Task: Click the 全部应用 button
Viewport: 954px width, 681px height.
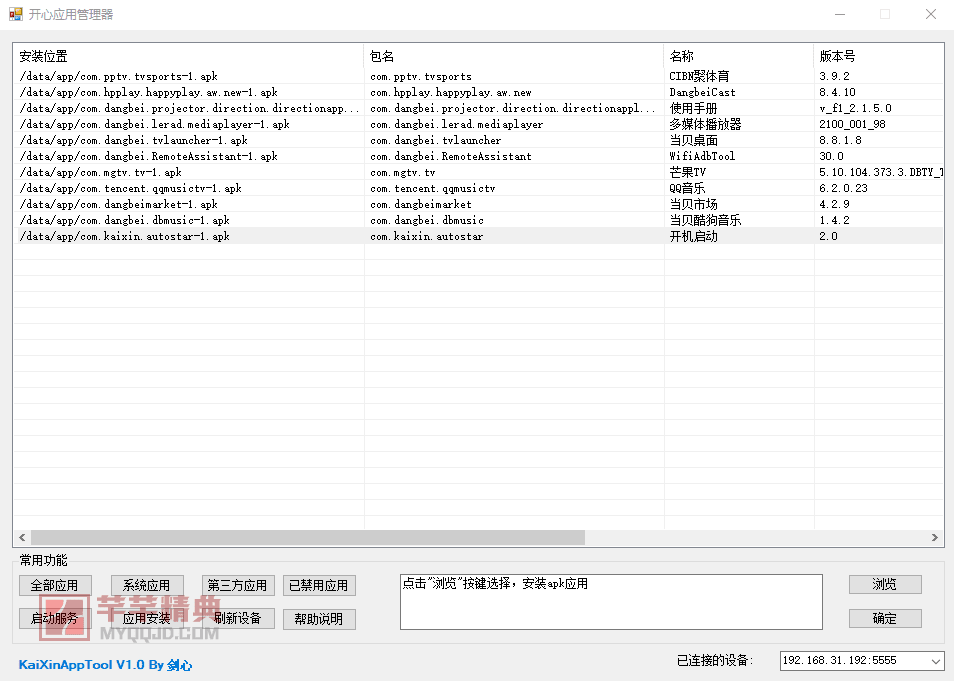Action: pos(55,585)
